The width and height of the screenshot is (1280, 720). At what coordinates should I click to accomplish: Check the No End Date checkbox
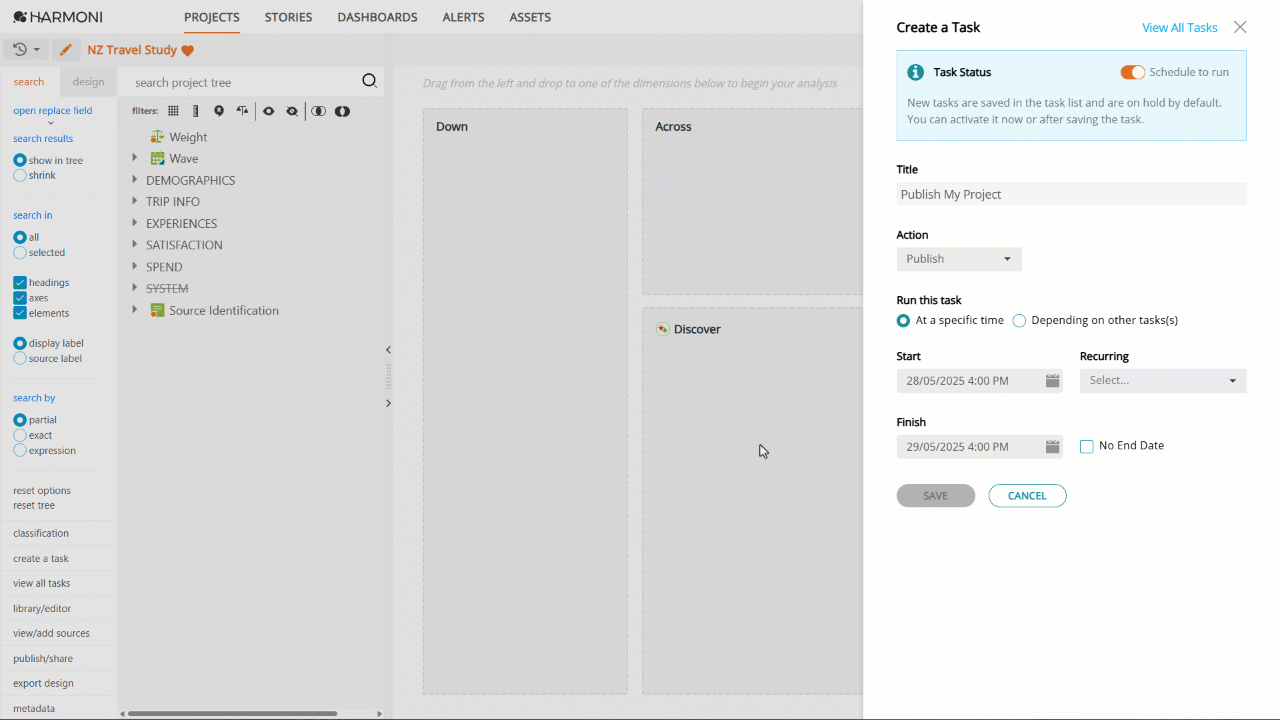(x=1087, y=447)
